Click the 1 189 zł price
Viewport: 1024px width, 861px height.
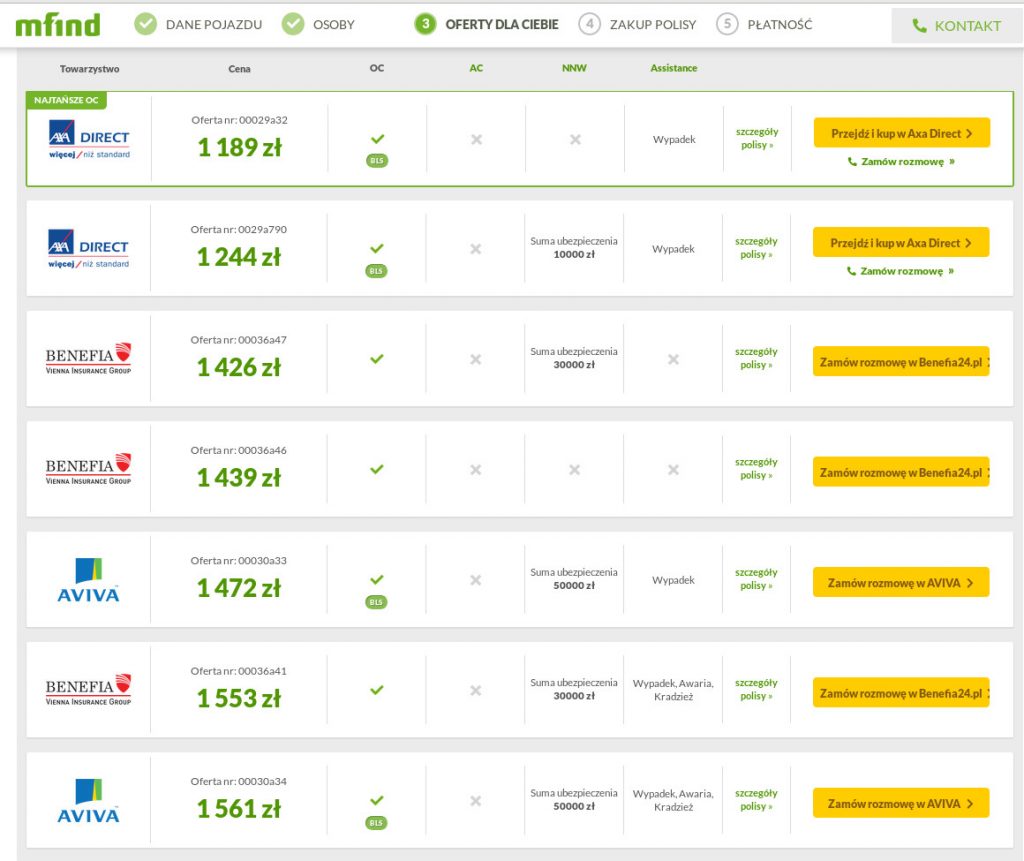tap(240, 148)
